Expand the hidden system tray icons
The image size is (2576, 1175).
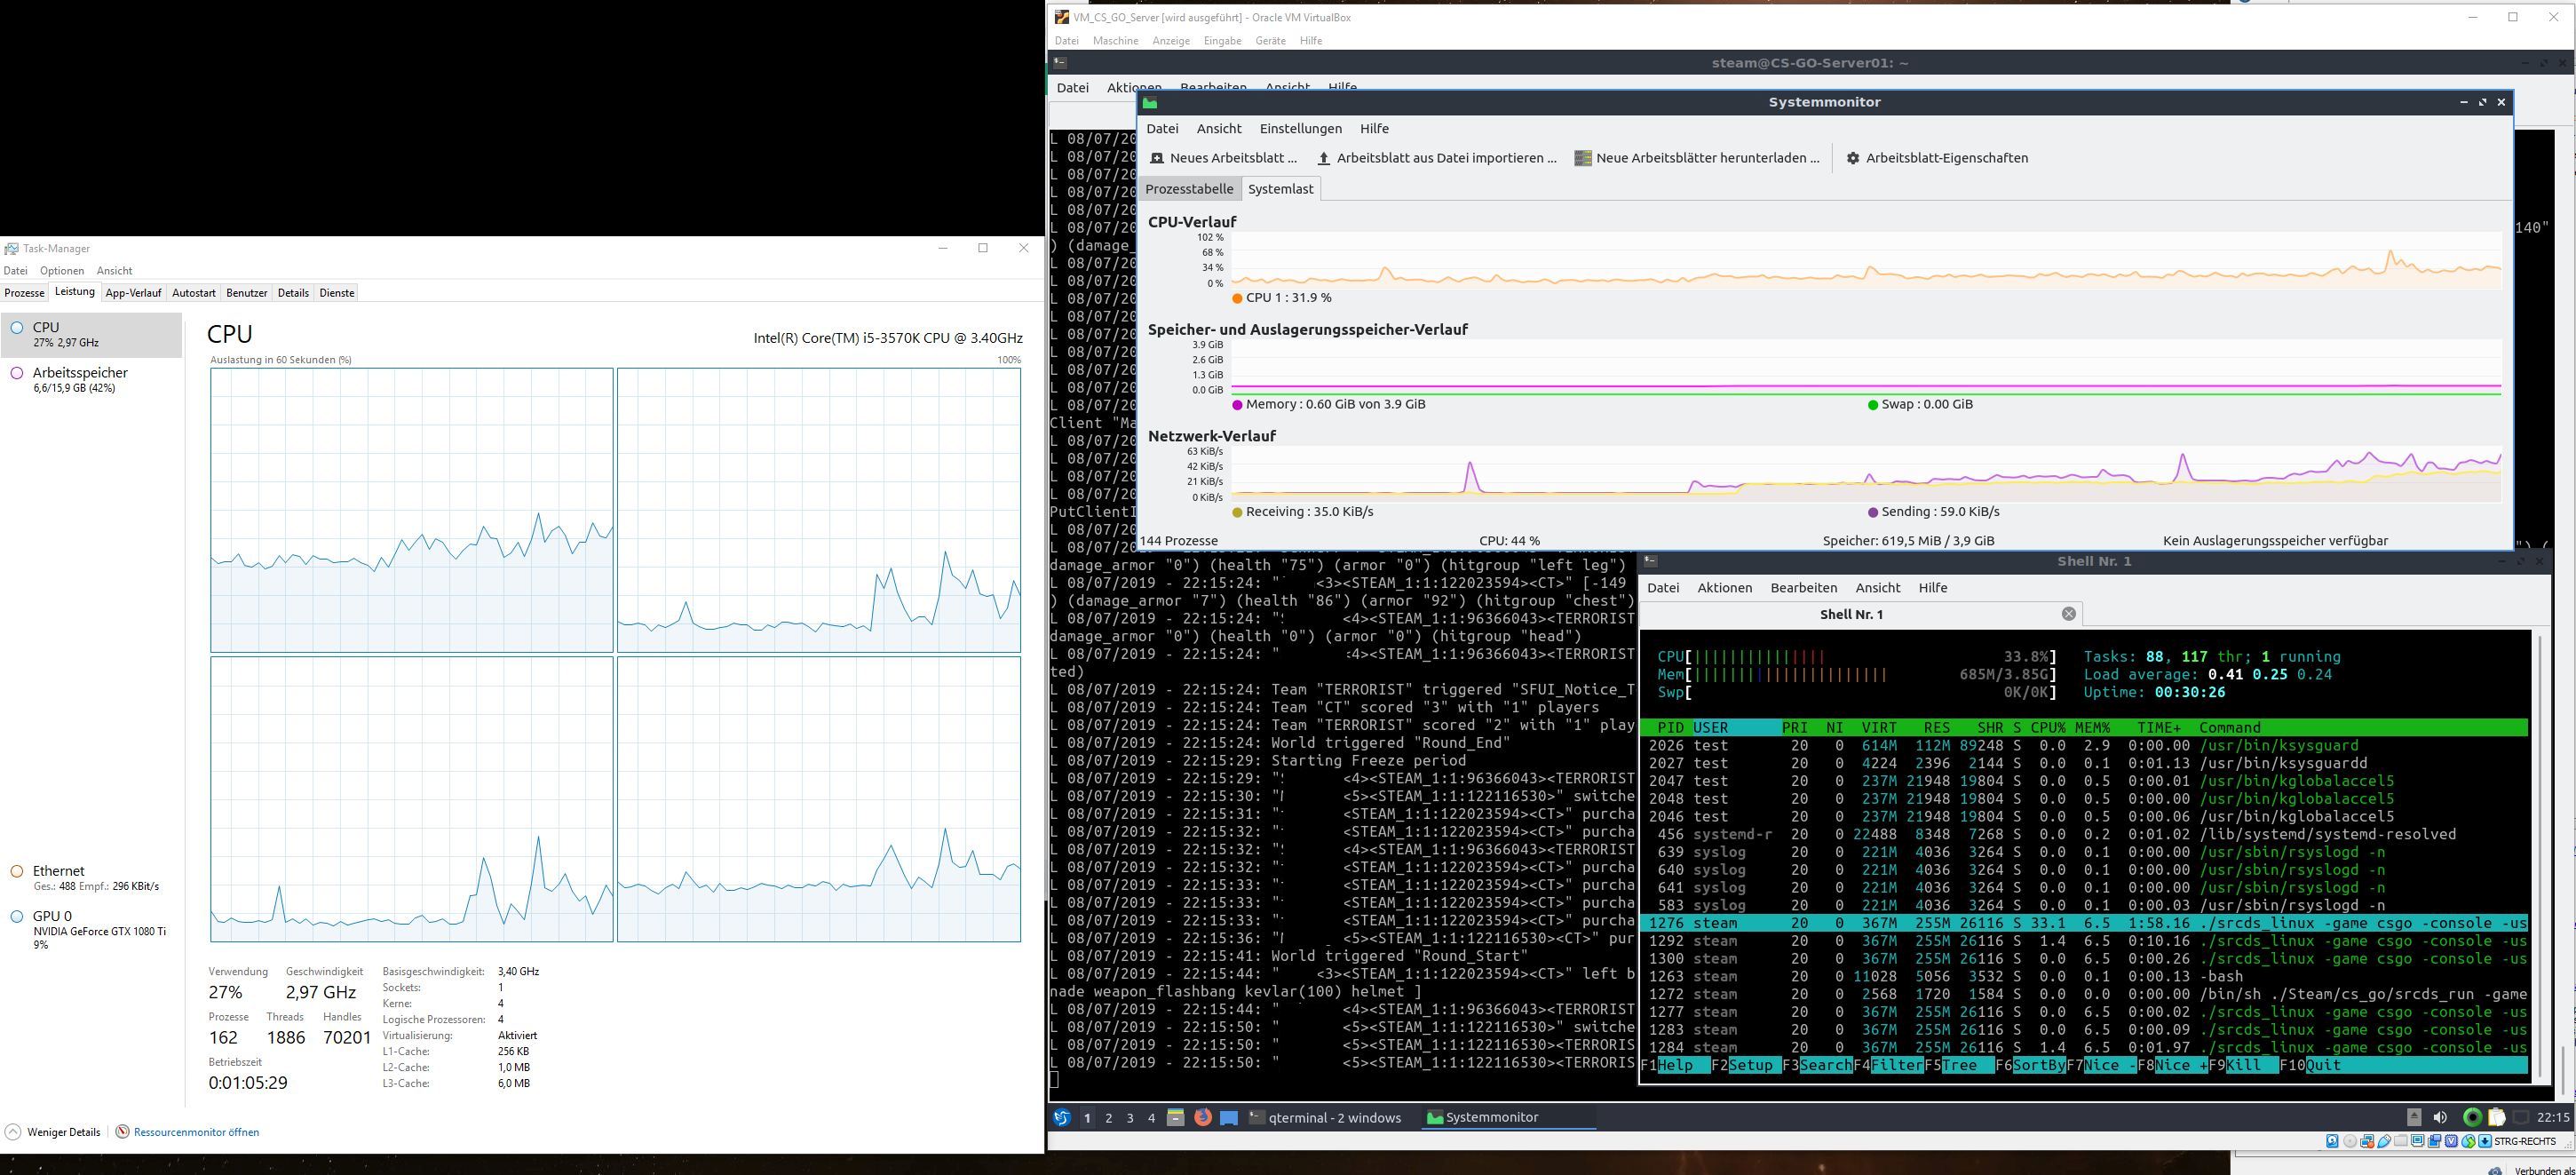[x=2415, y=1117]
